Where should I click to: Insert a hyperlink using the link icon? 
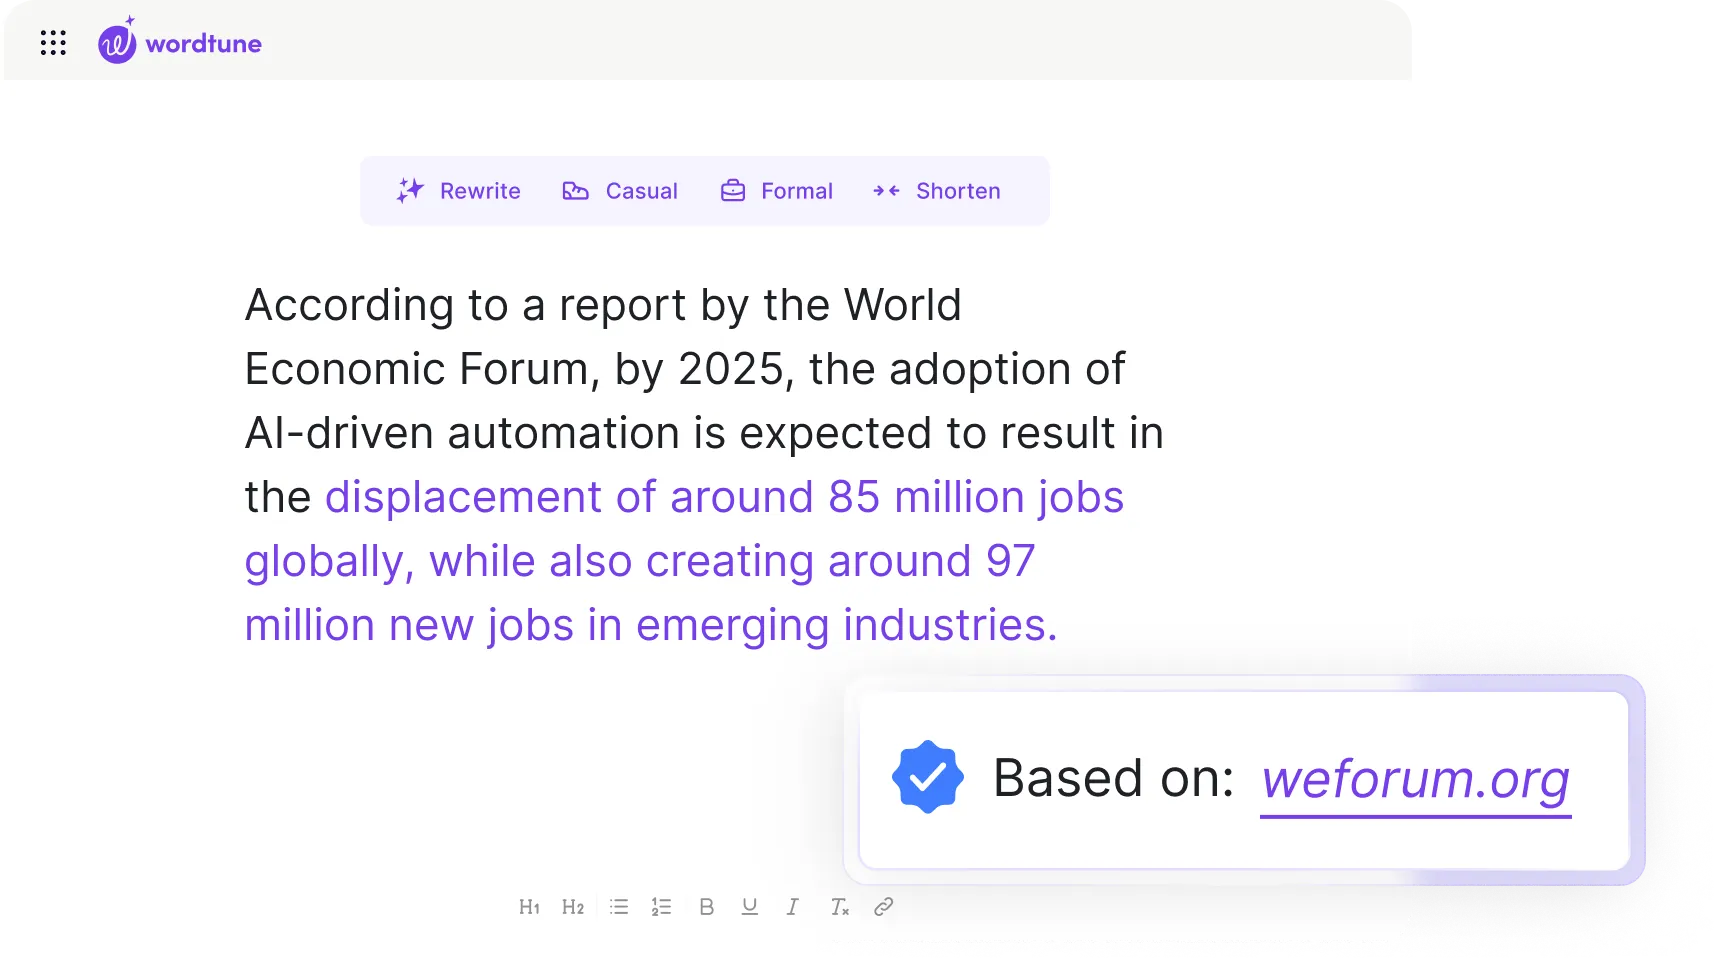pos(884,907)
